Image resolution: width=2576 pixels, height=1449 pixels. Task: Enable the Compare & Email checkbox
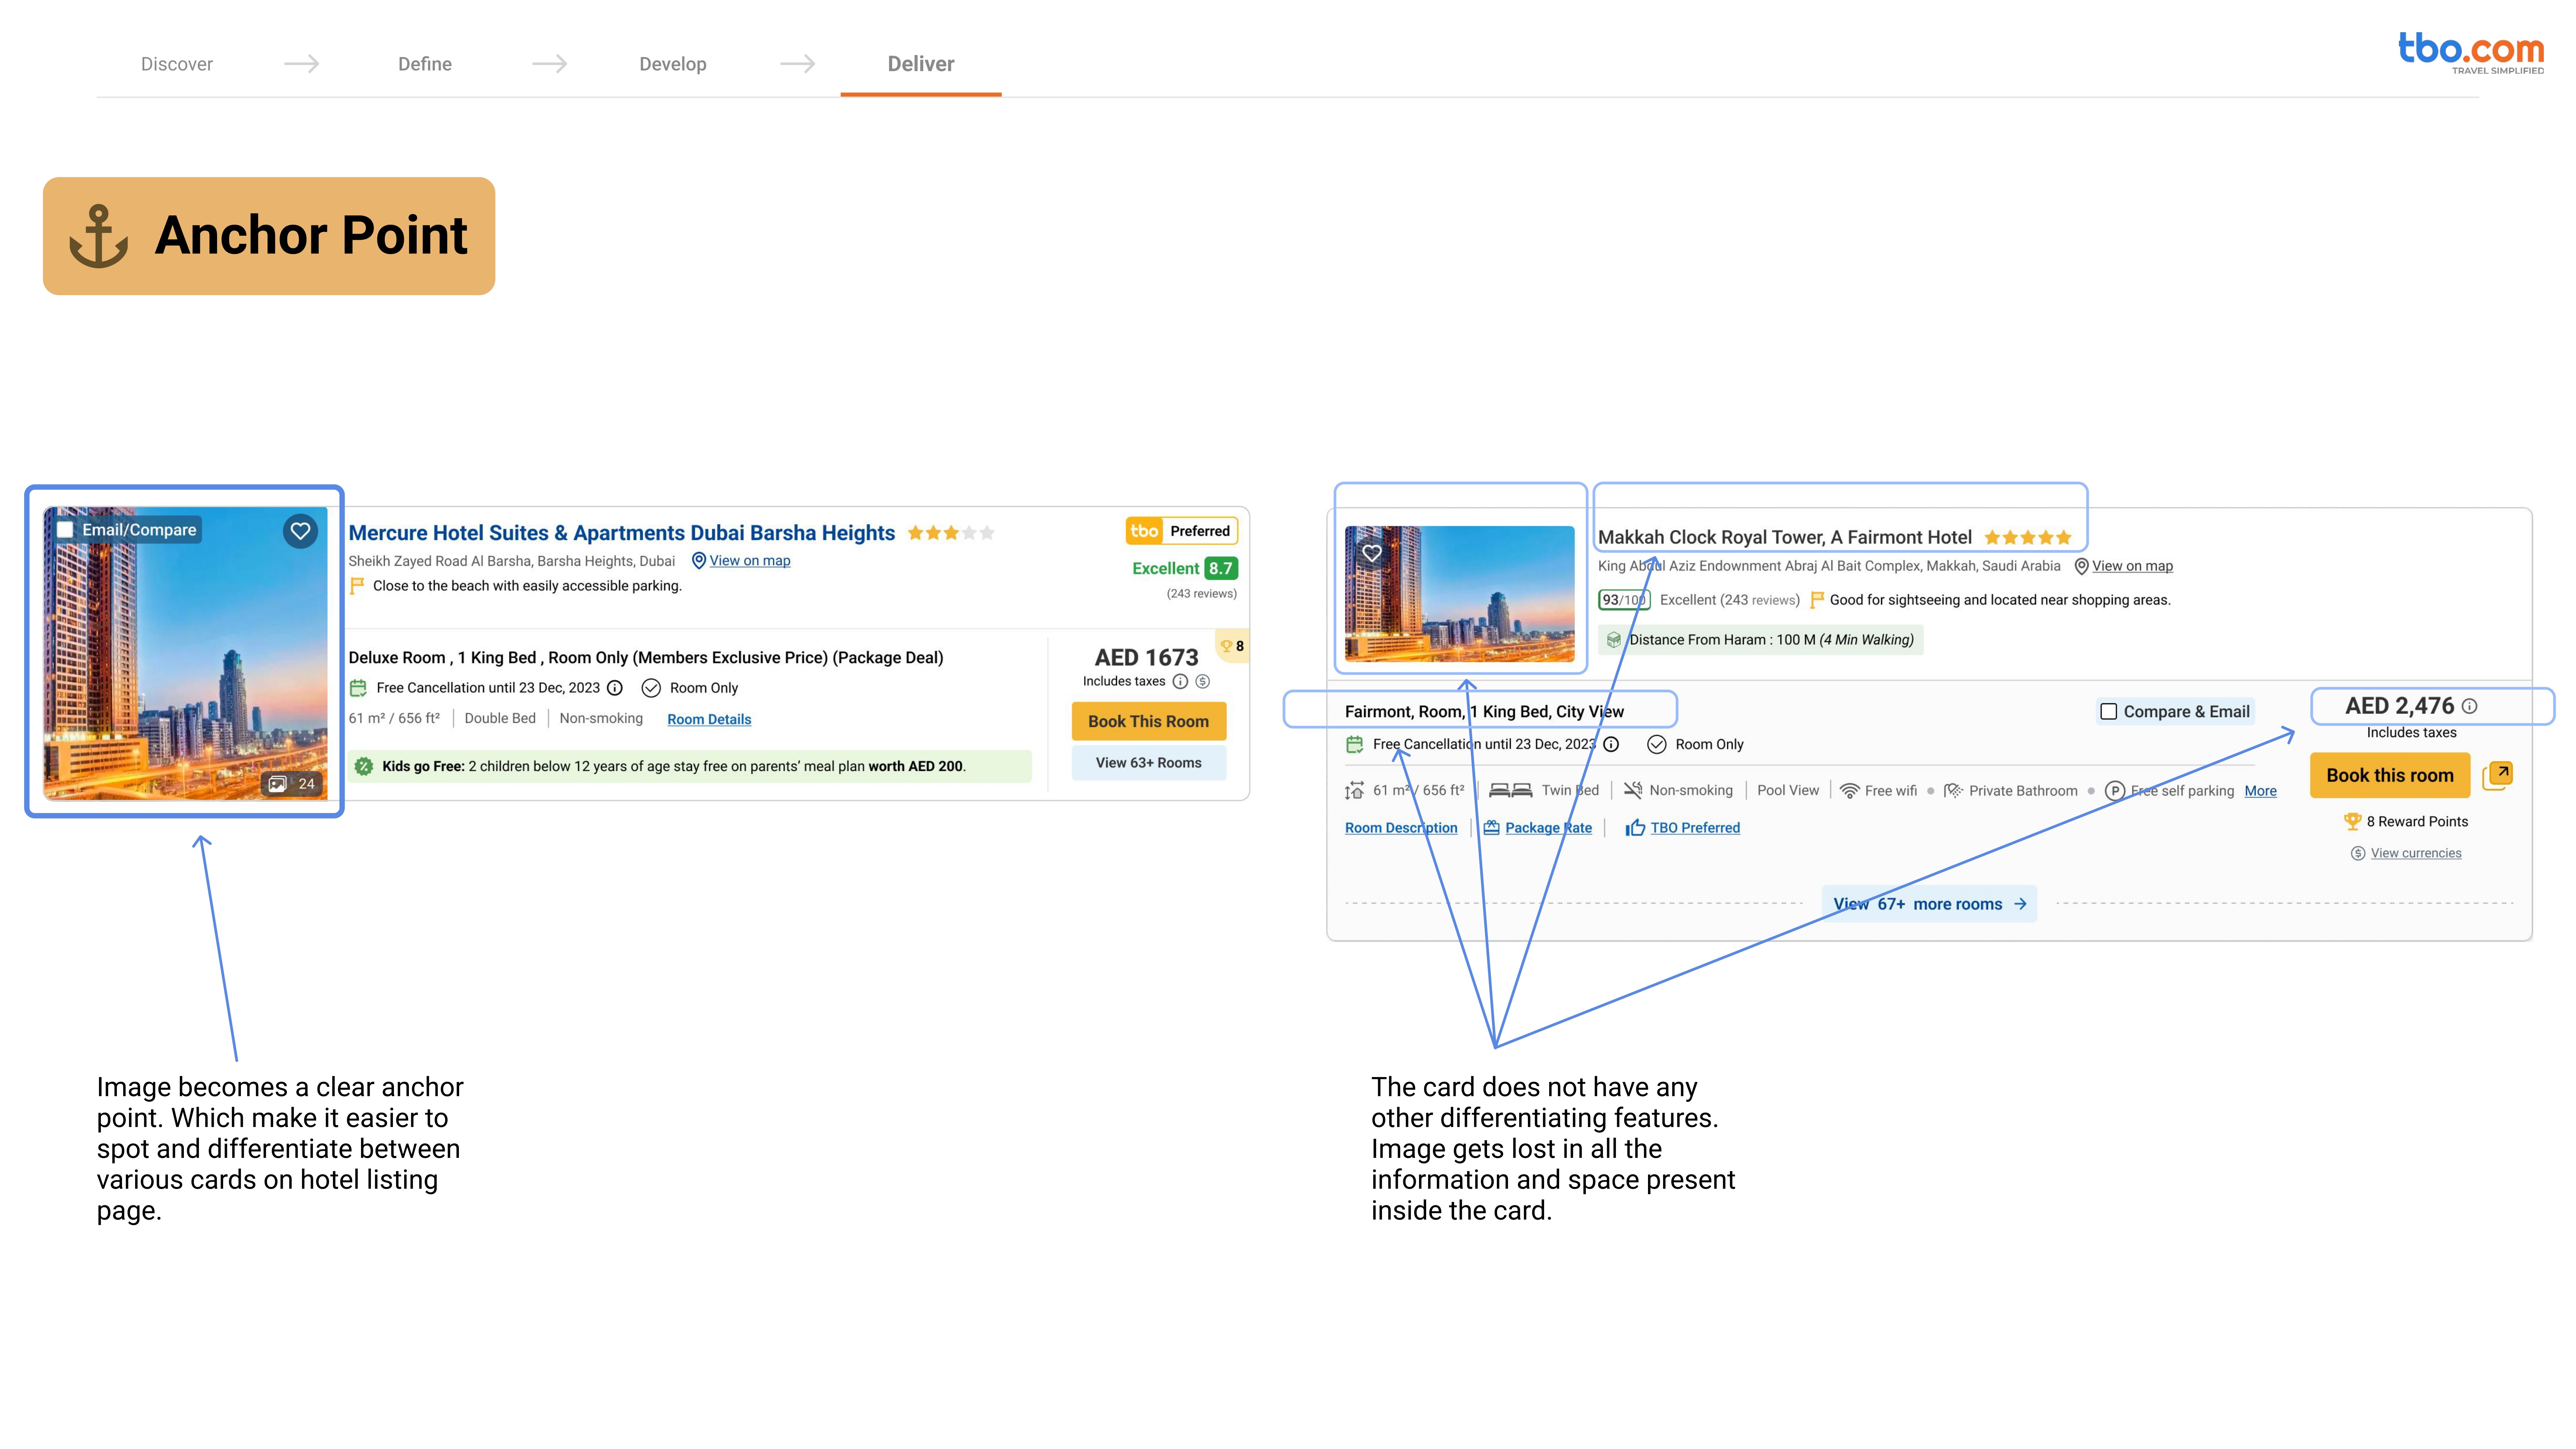coord(2109,712)
